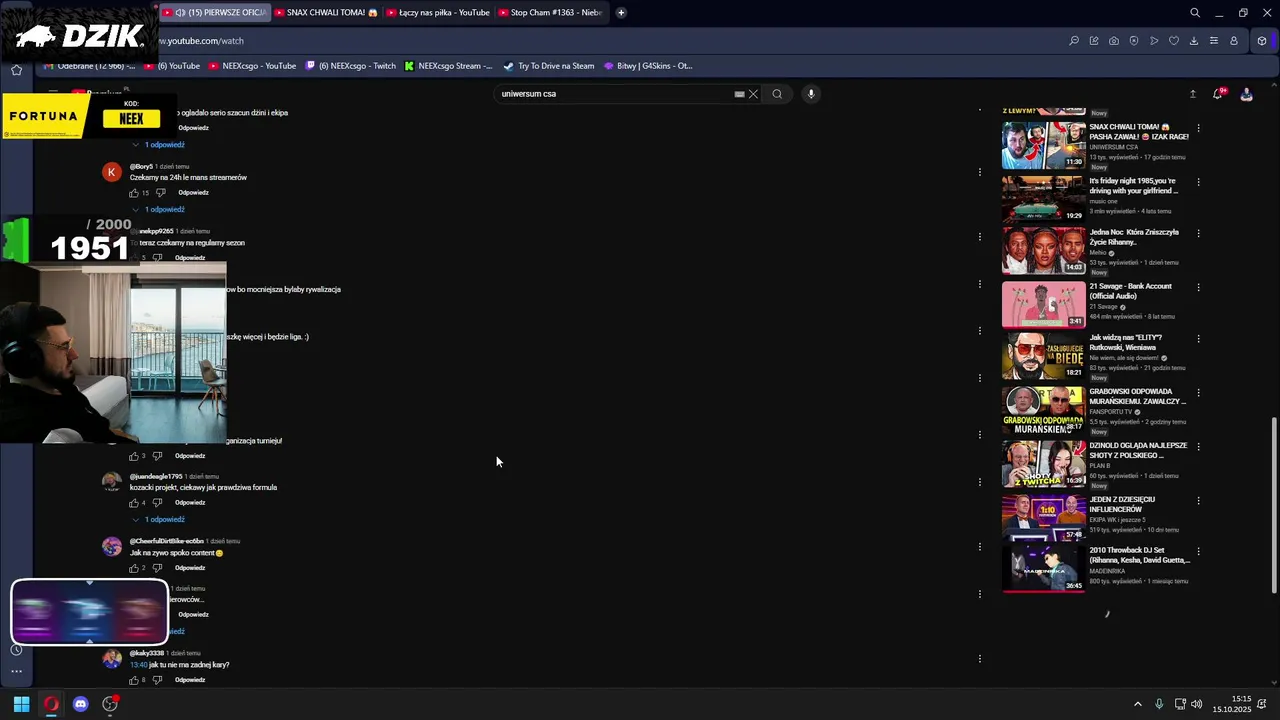Start voice search with the microphone
The height and width of the screenshot is (720, 1280).
click(811, 94)
